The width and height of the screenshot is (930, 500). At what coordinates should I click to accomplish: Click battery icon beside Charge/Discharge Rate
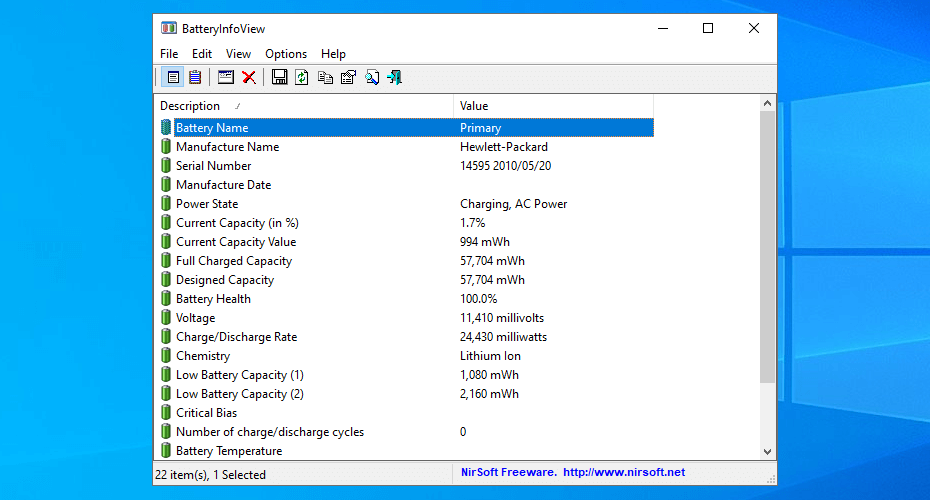166,336
